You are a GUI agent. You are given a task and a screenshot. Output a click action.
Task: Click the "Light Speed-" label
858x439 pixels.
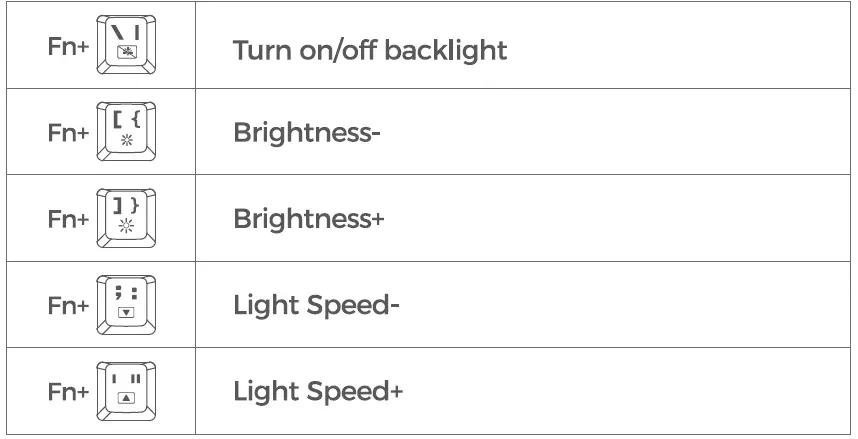(317, 305)
